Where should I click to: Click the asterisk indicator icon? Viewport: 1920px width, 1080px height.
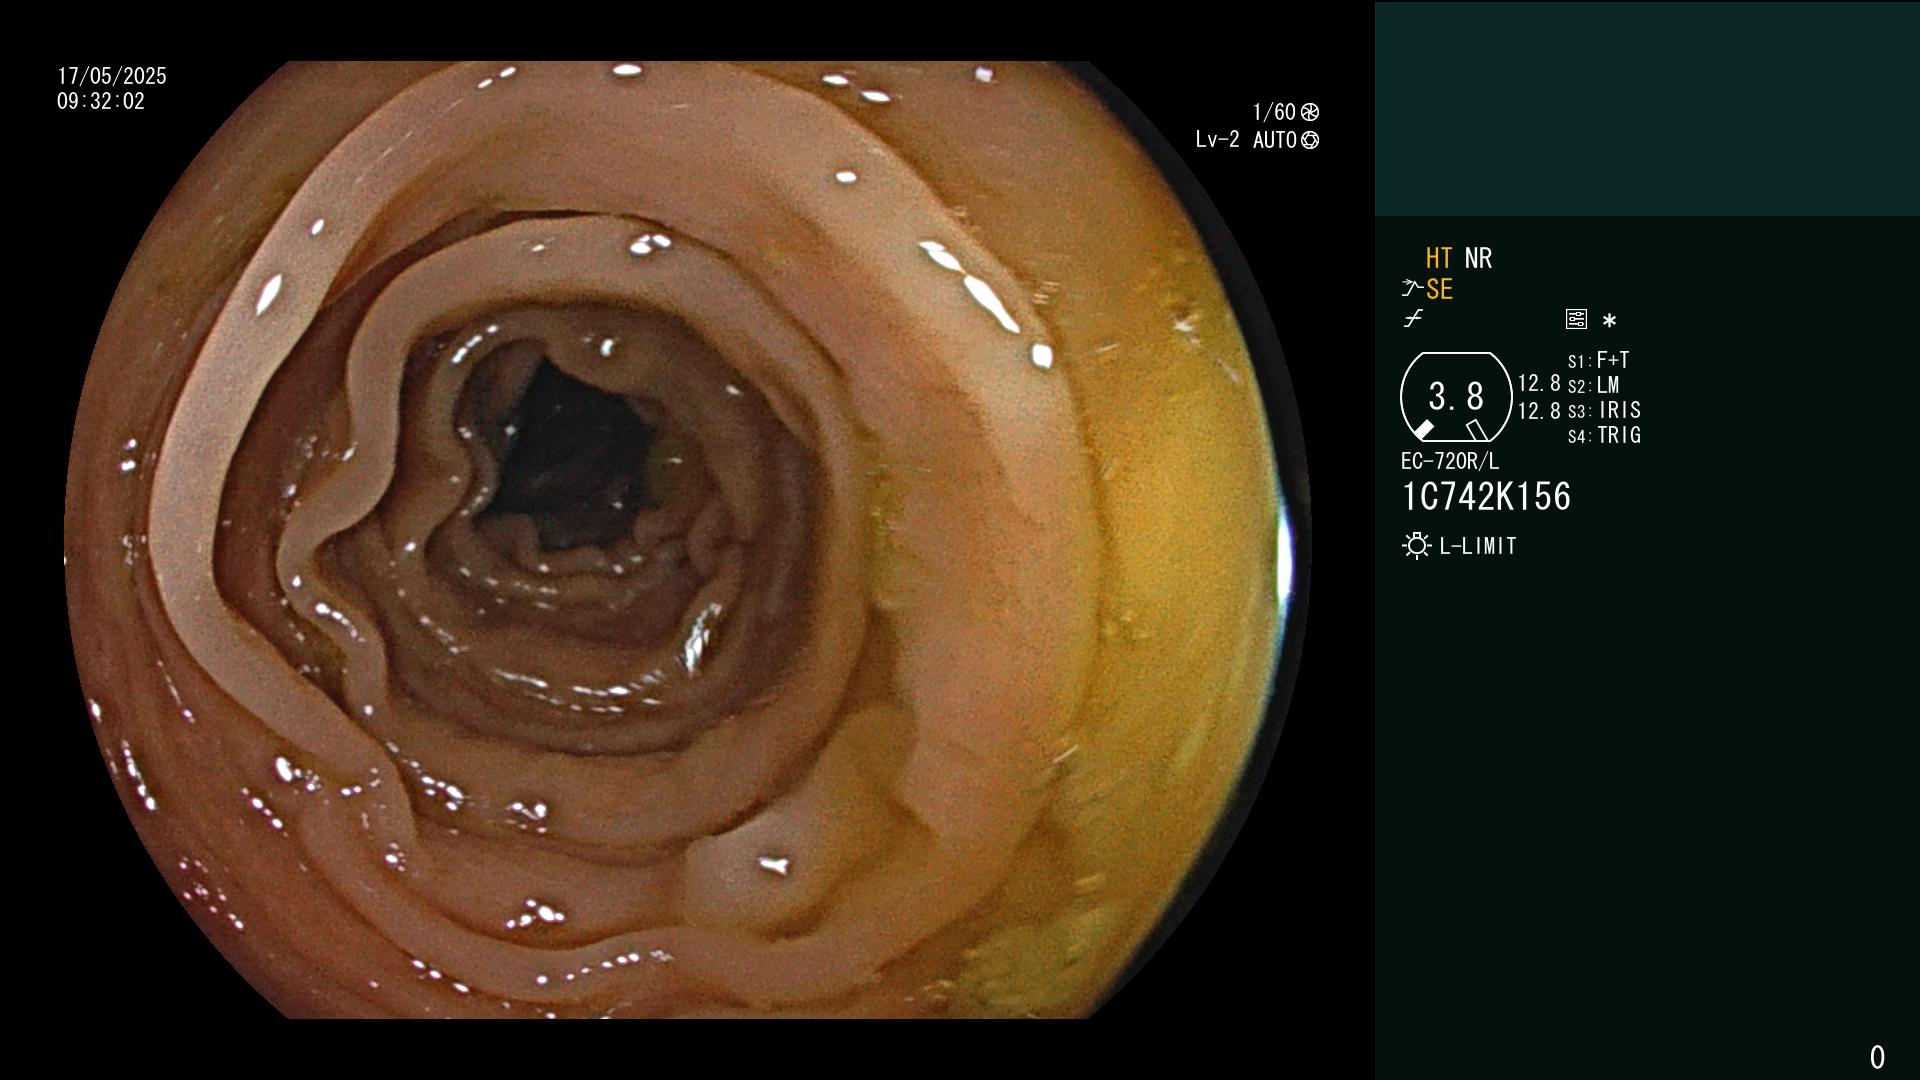(x=1609, y=320)
